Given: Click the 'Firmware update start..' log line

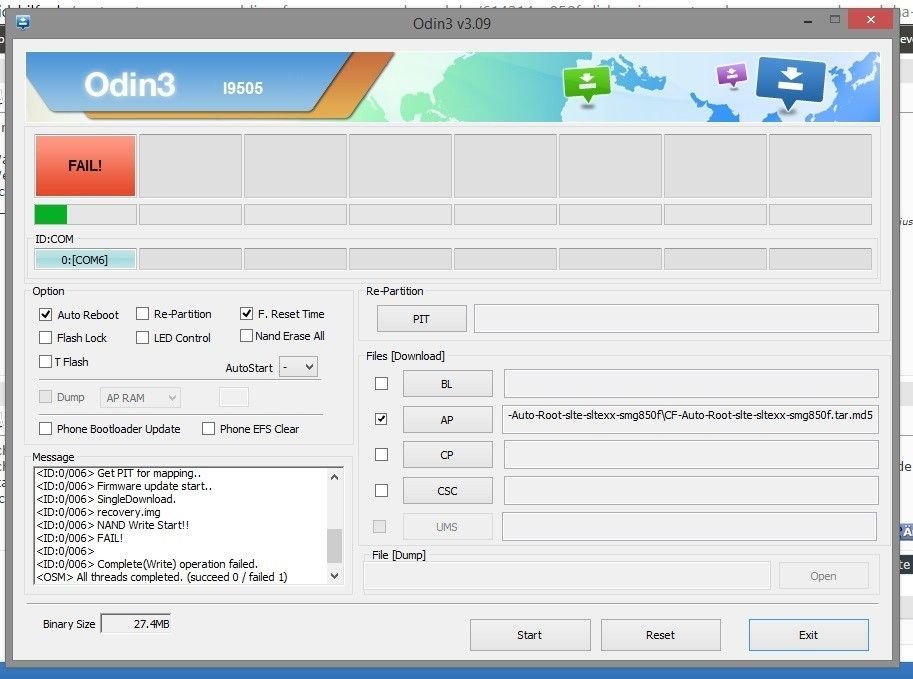Looking at the screenshot, I should click(x=124, y=486).
